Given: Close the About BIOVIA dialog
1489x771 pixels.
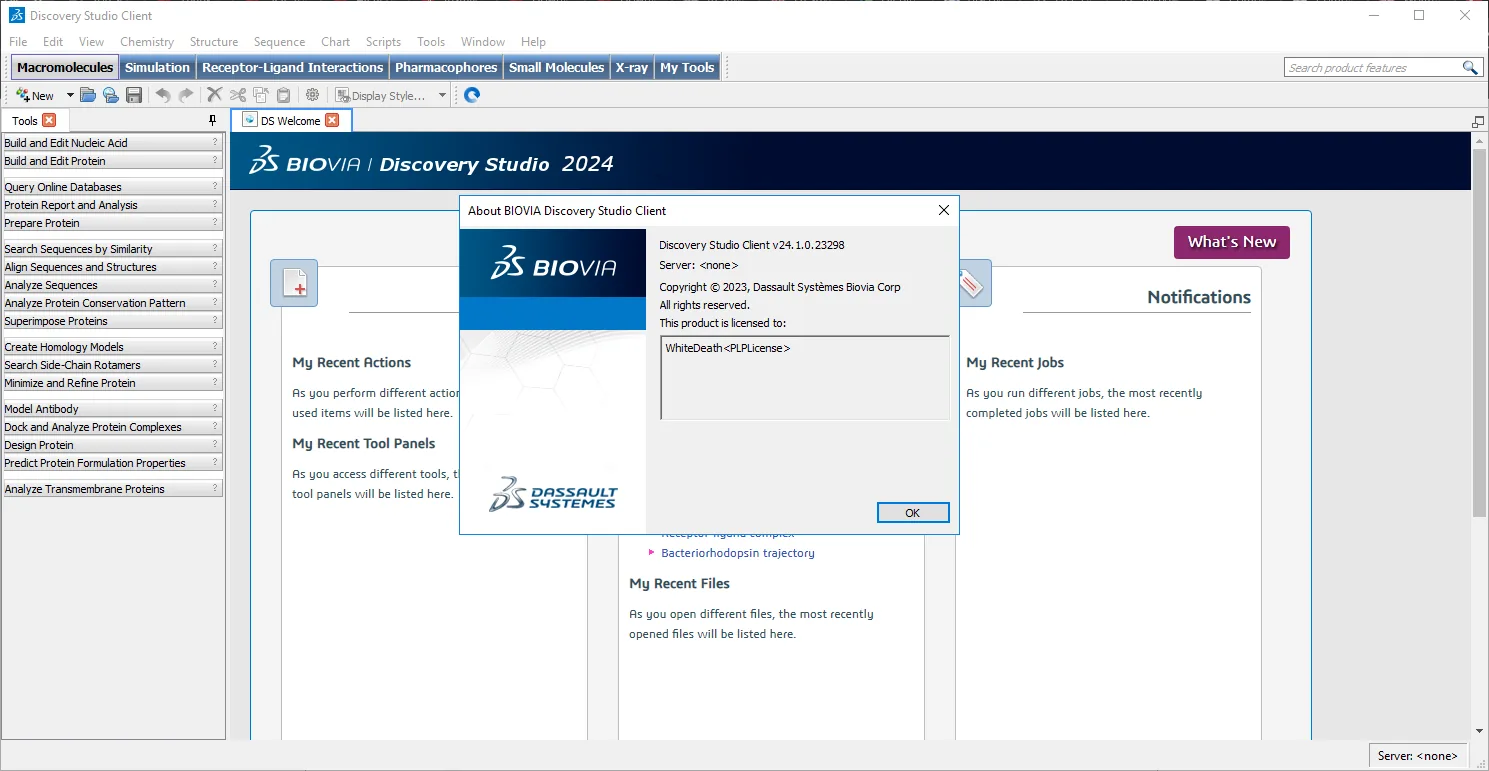Looking at the screenshot, I should click(943, 210).
